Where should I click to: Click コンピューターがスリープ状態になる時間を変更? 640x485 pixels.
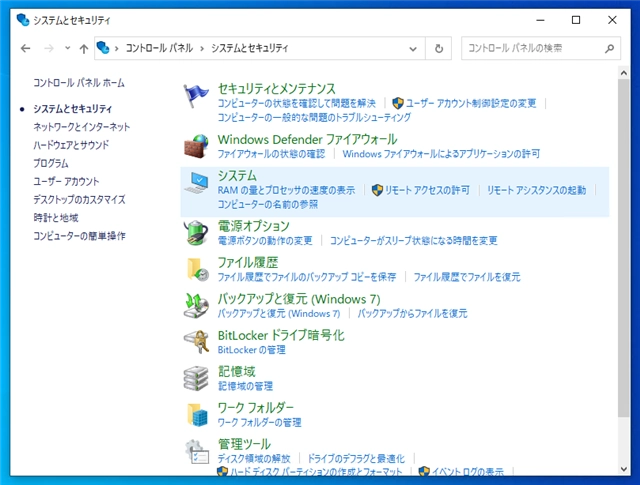coord(413,241)
